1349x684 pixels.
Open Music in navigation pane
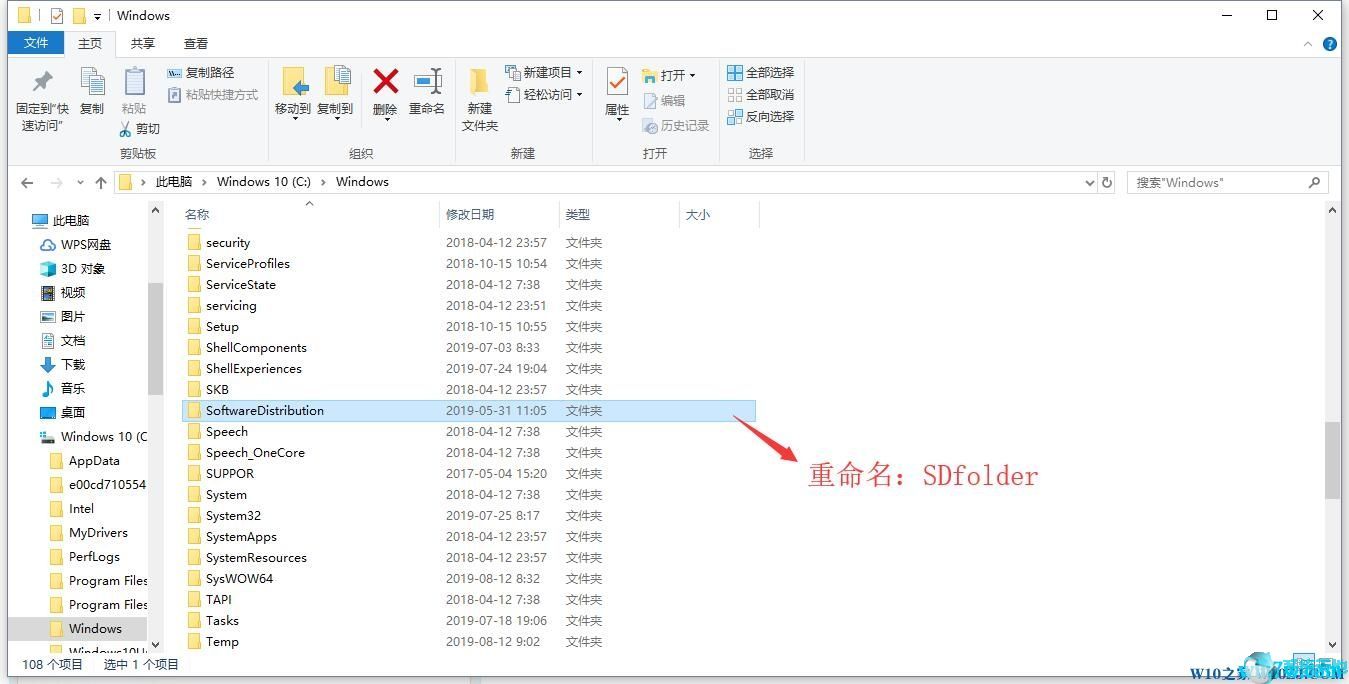(x=62, y=389)
